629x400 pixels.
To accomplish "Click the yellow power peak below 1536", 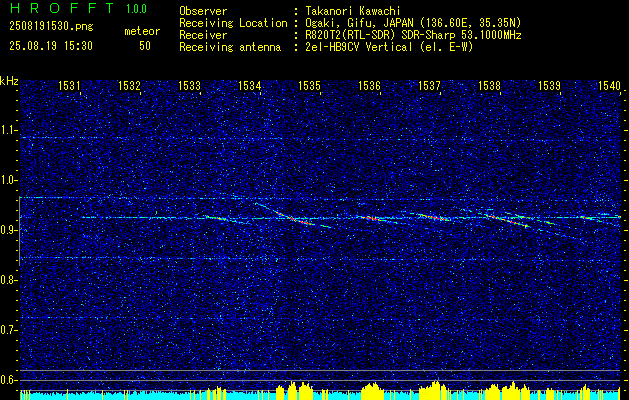I will tap(373, 389).
